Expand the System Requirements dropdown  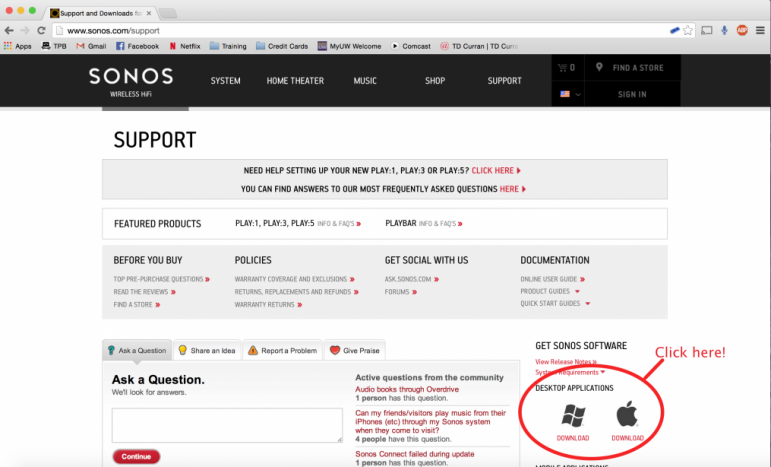[x=570, y=373]
